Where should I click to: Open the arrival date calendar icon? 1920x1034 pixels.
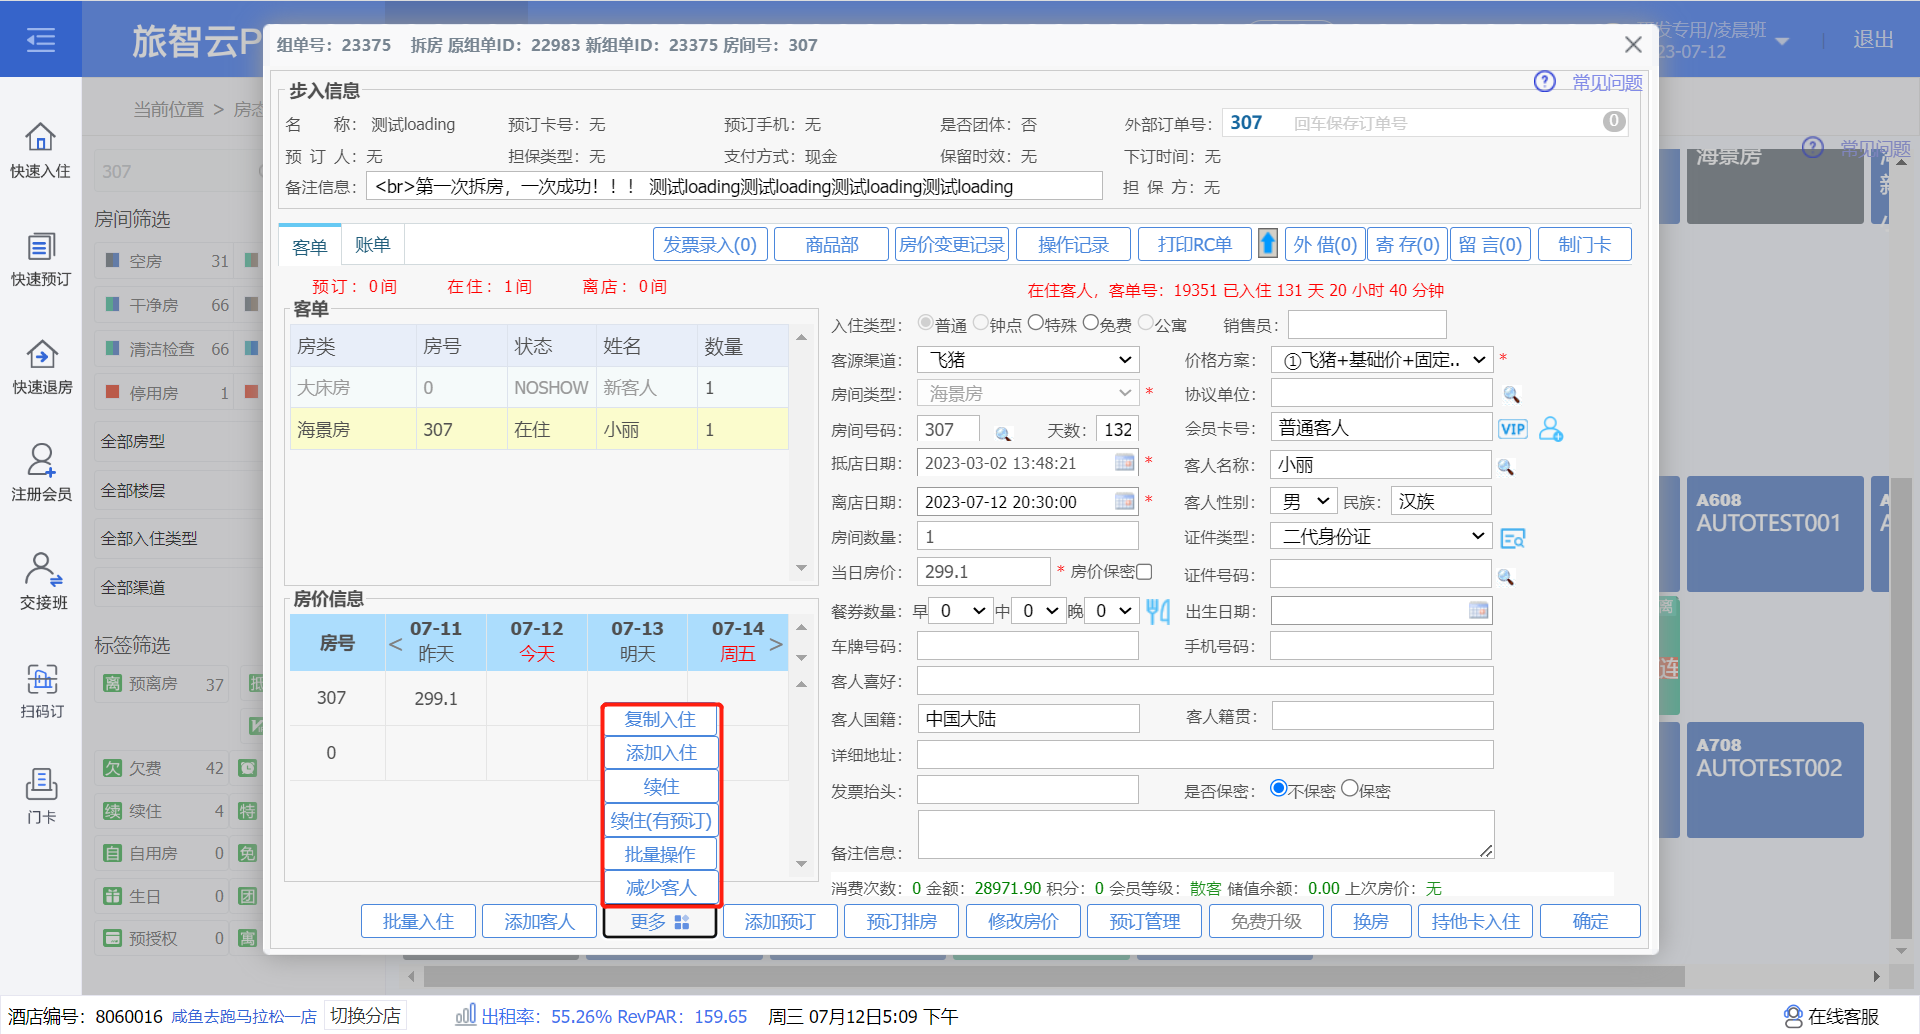tap(1125, 462)
